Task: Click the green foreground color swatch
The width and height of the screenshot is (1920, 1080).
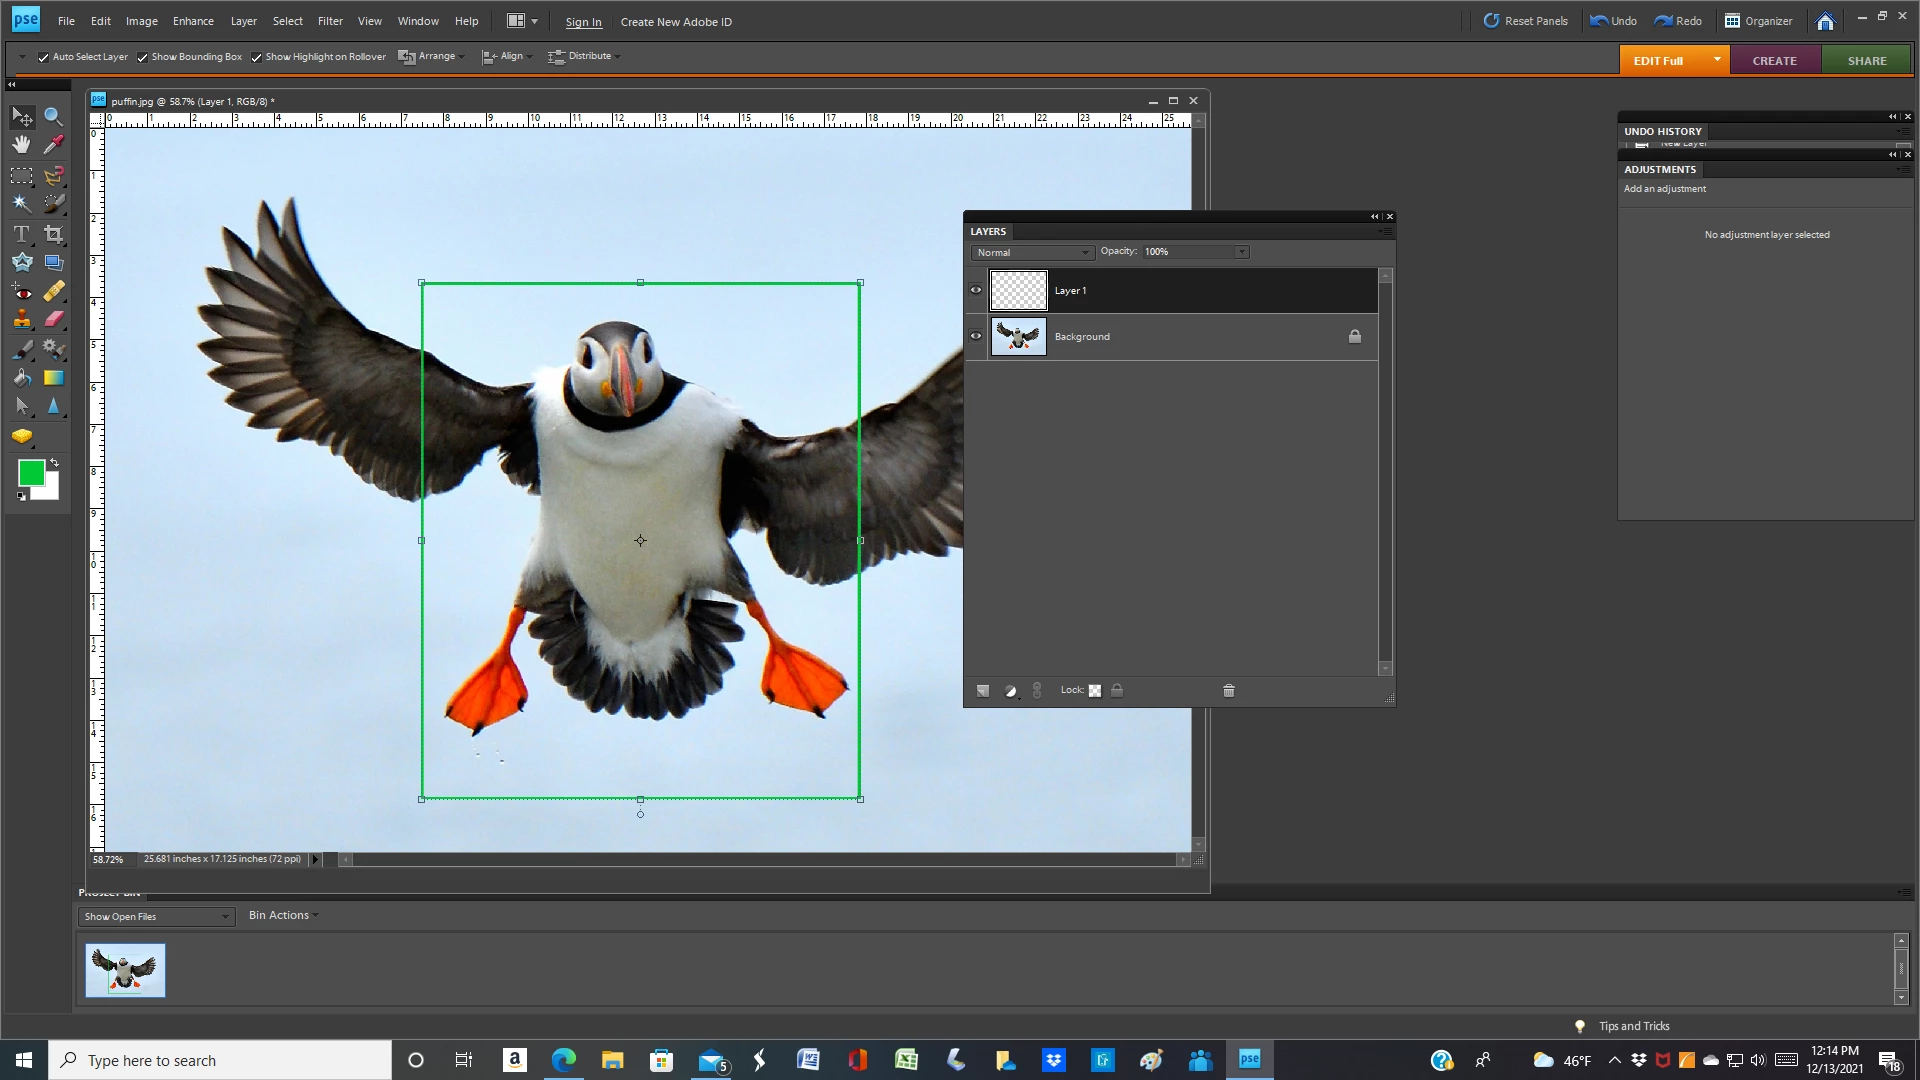Action: coord(30,473)
